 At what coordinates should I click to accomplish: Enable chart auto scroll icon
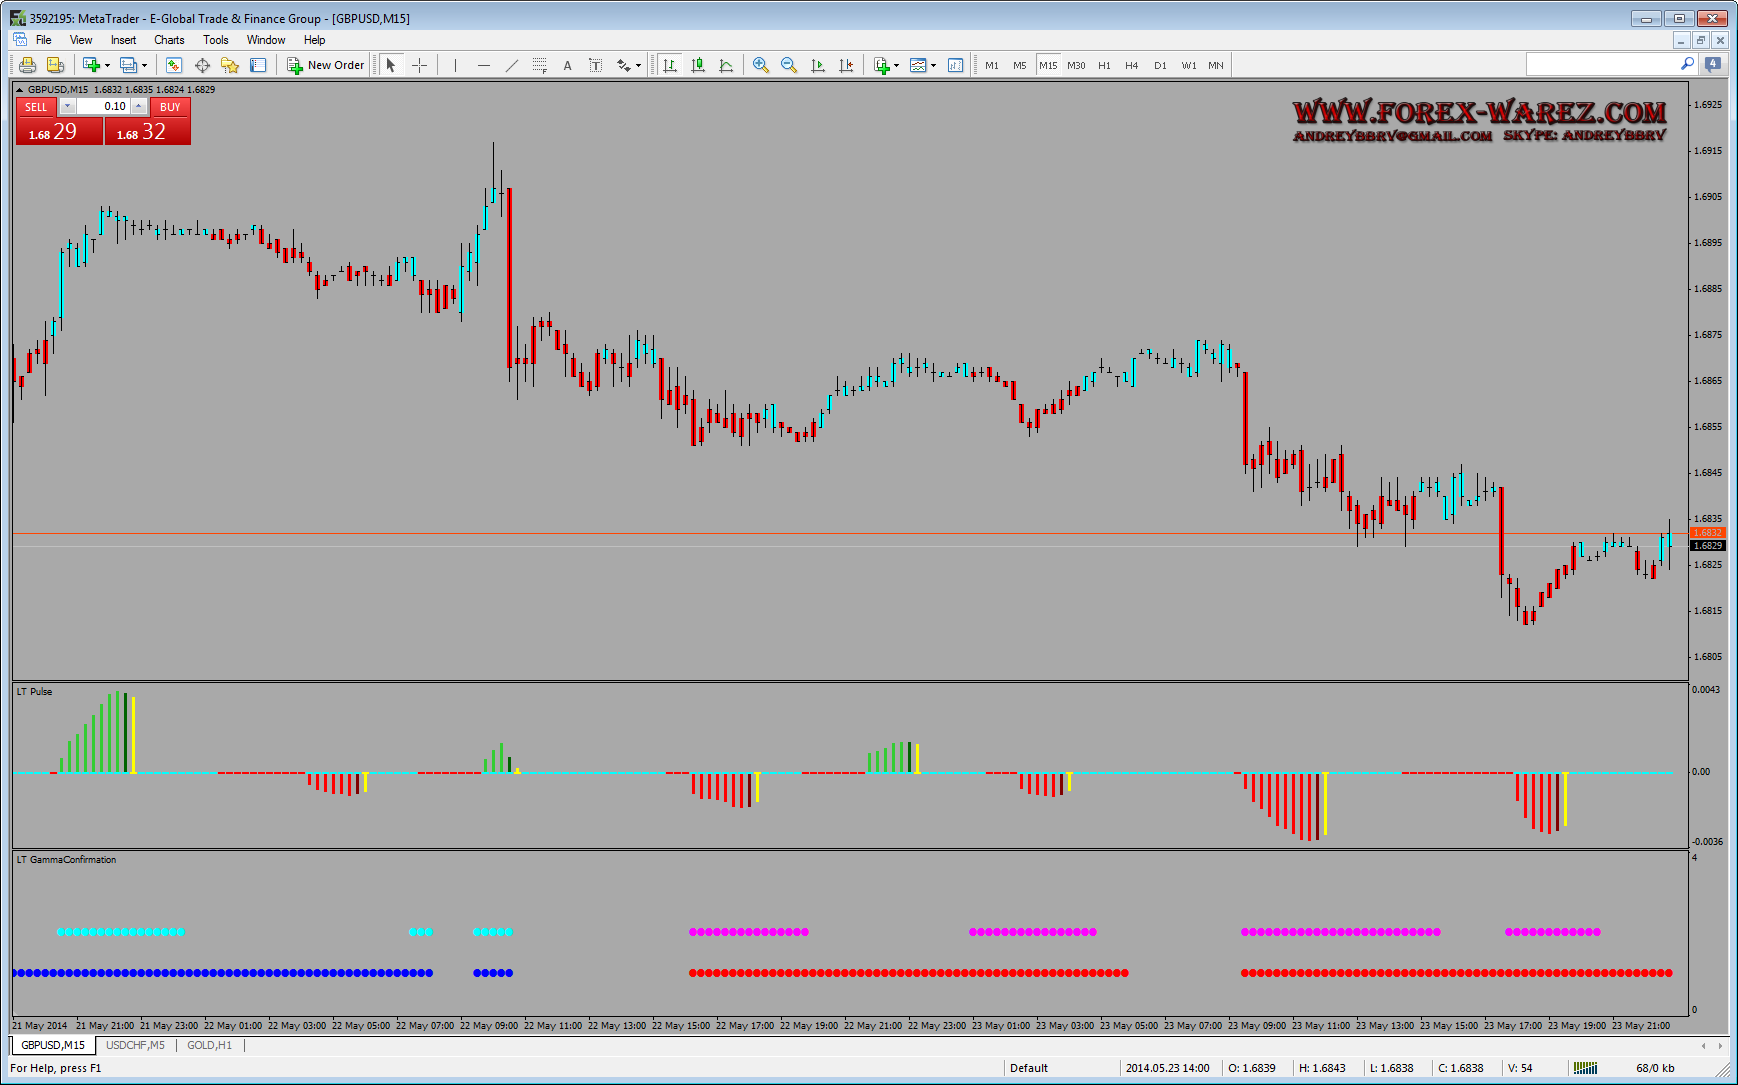pyautogui.click(x=818, y=66)
